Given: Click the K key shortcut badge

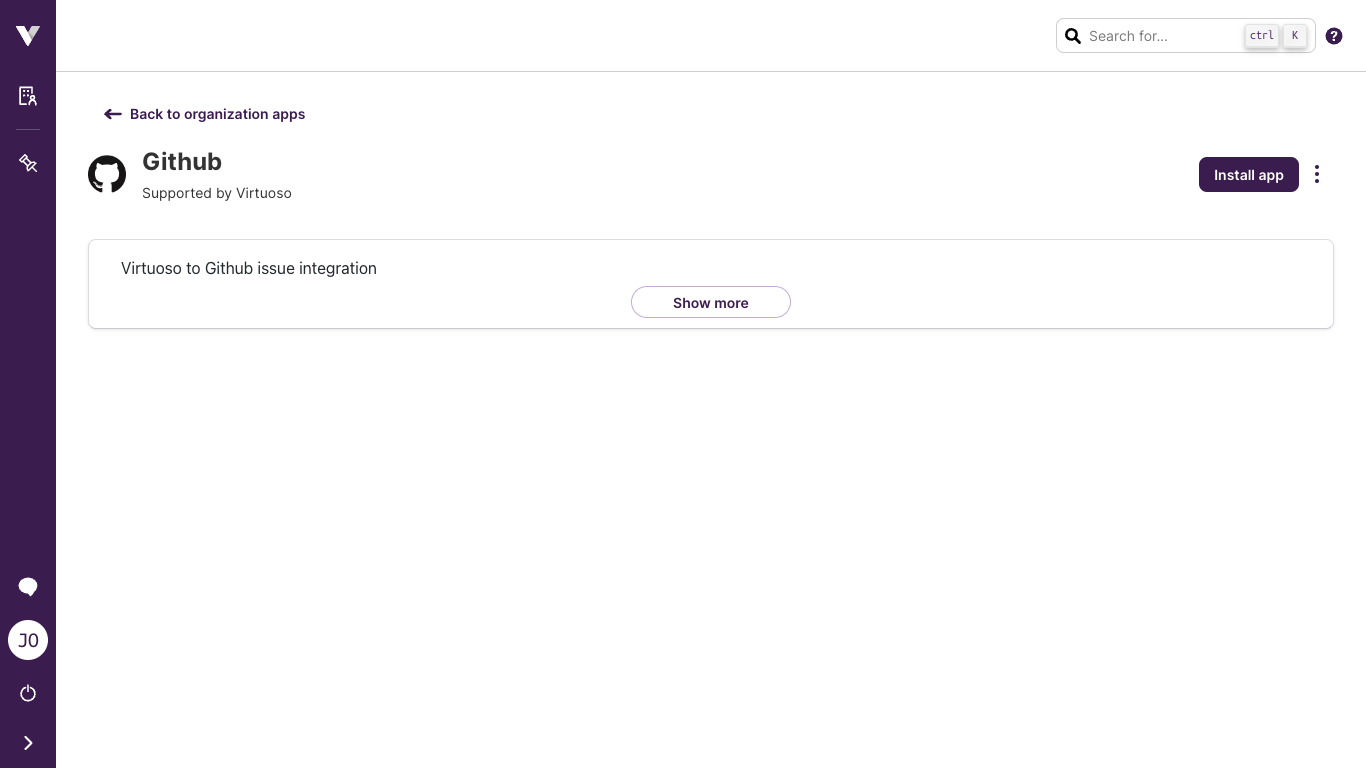Looking at the screenshot, I should (x=1295, y=36).
